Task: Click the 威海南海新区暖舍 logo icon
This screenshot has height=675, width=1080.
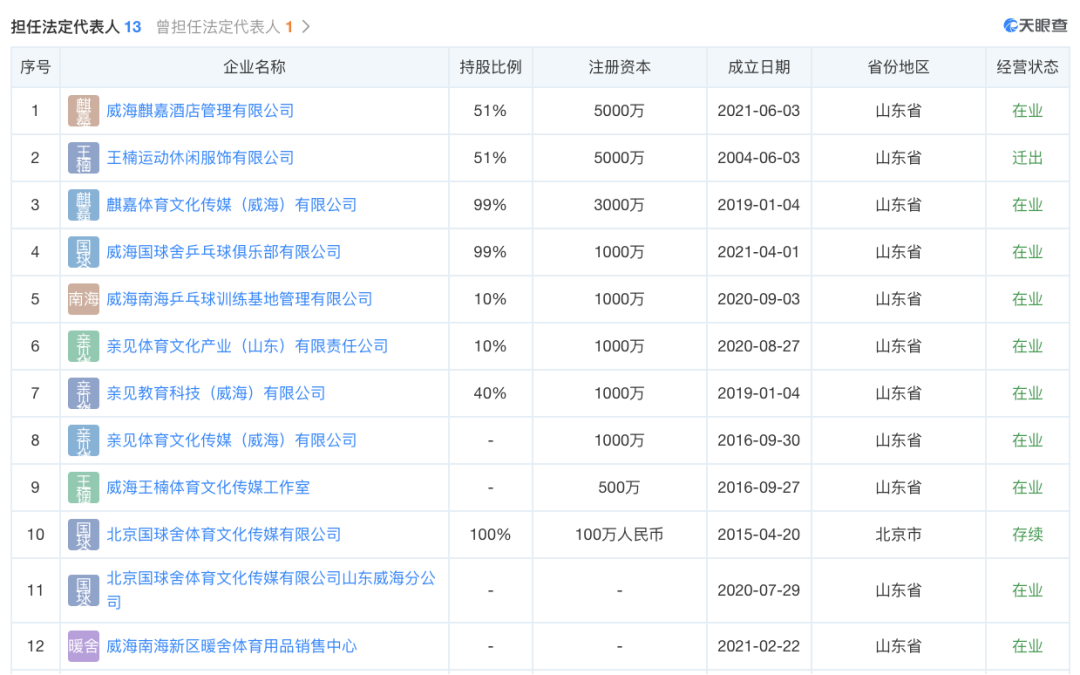Action: 83,646
